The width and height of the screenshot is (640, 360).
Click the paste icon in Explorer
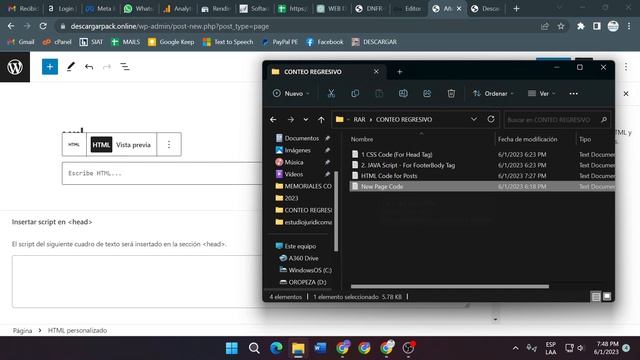[x=379, y=93]
